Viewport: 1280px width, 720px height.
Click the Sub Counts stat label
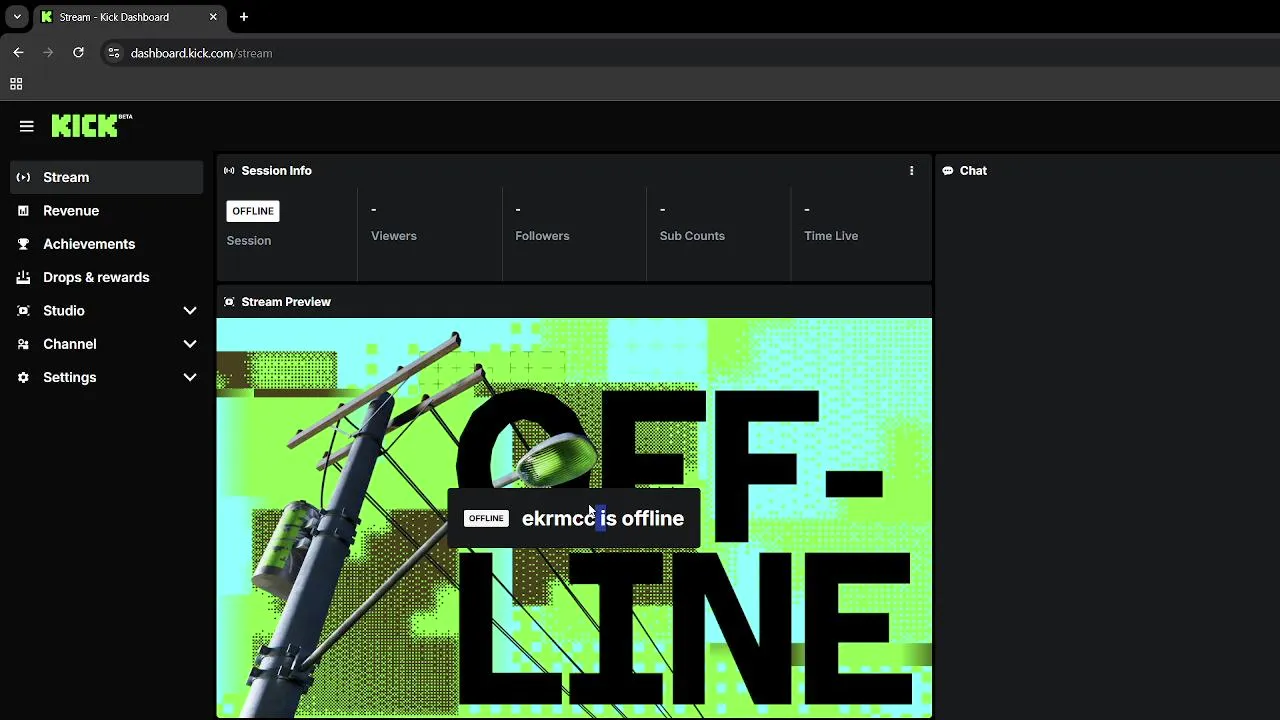pyautogui.click(x=692, y=236)
